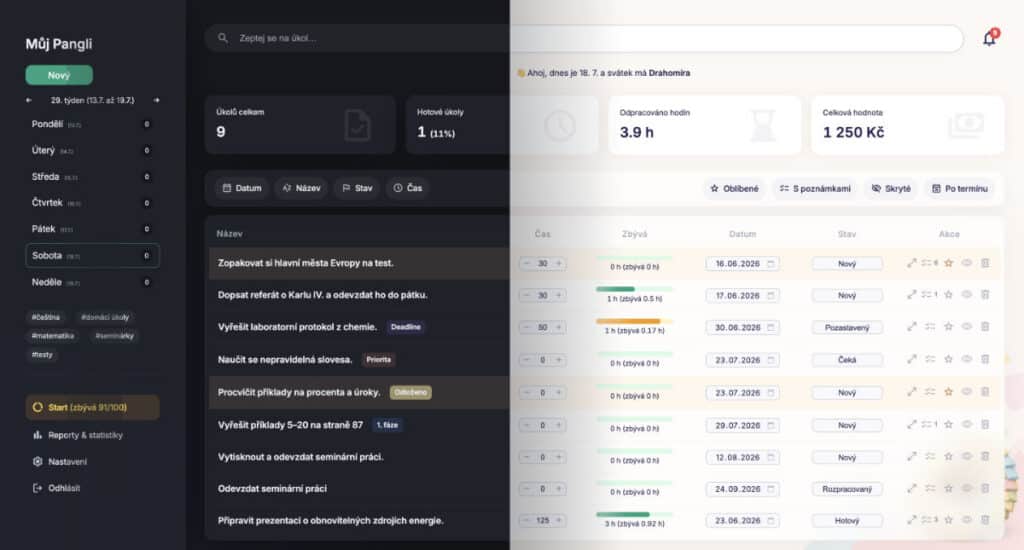Sort tasks by Název
The image size is (1024, 550).
pyautogui.click(x=301, y=188)
